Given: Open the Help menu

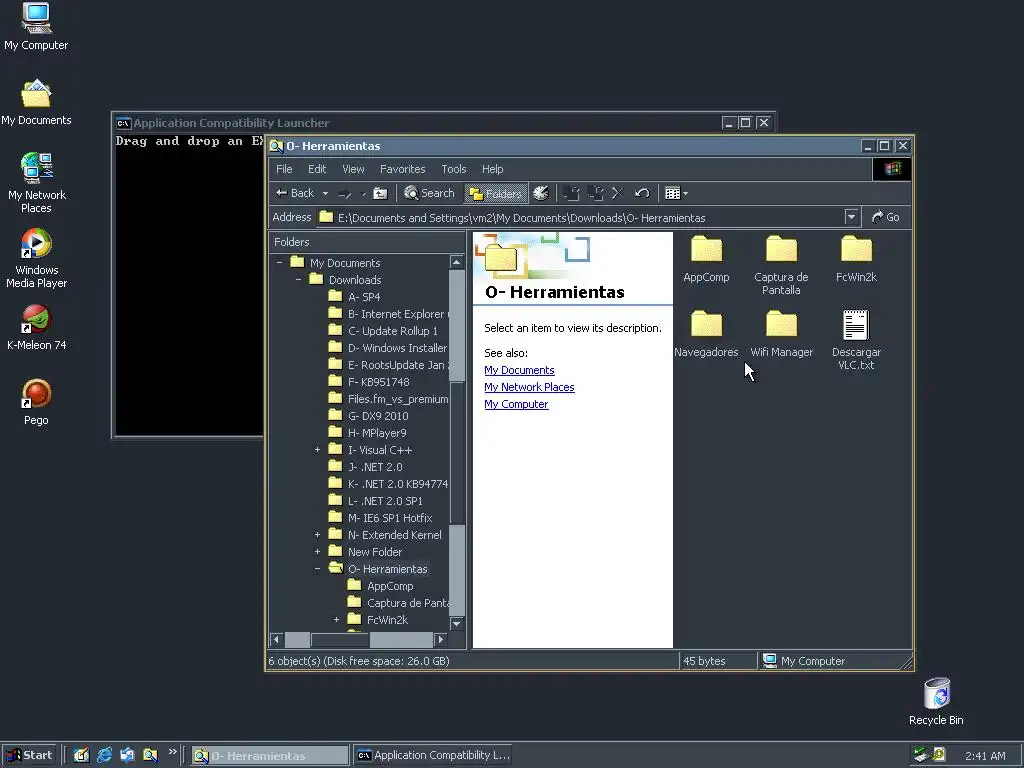Looking at the screenshot, I should click(492, 169).
